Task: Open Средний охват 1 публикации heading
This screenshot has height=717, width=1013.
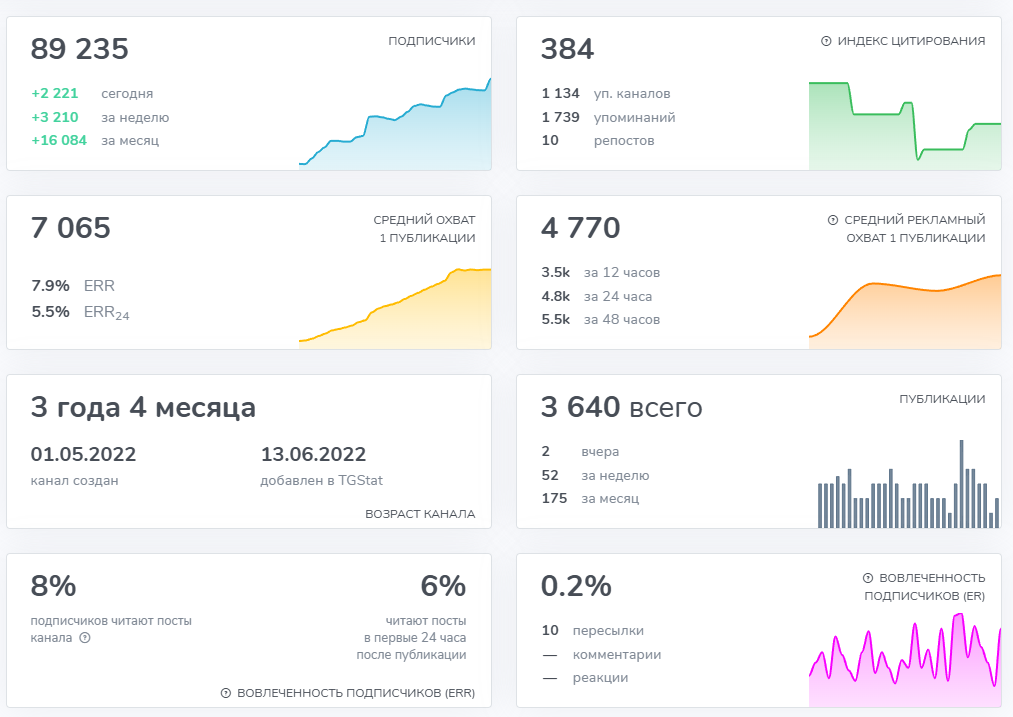Action: pyautogui.click(x=424, y=229)
